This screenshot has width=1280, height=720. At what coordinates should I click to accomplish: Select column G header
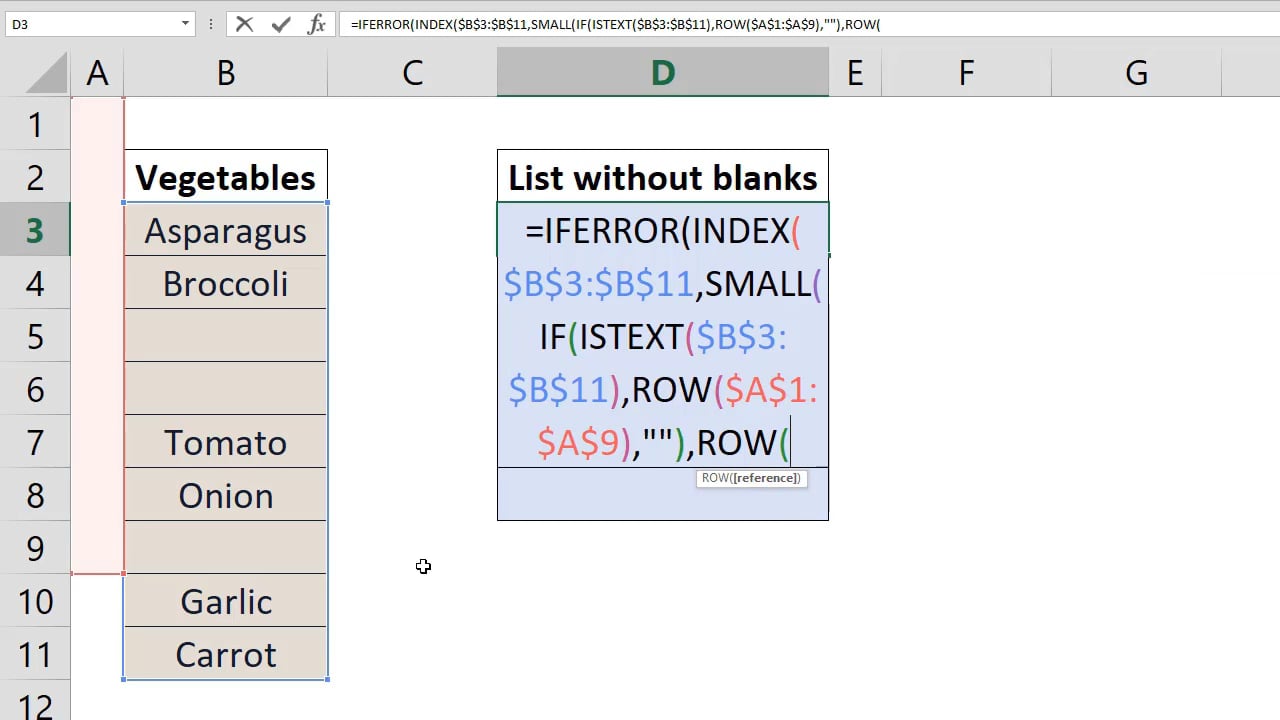[1136, 73]
